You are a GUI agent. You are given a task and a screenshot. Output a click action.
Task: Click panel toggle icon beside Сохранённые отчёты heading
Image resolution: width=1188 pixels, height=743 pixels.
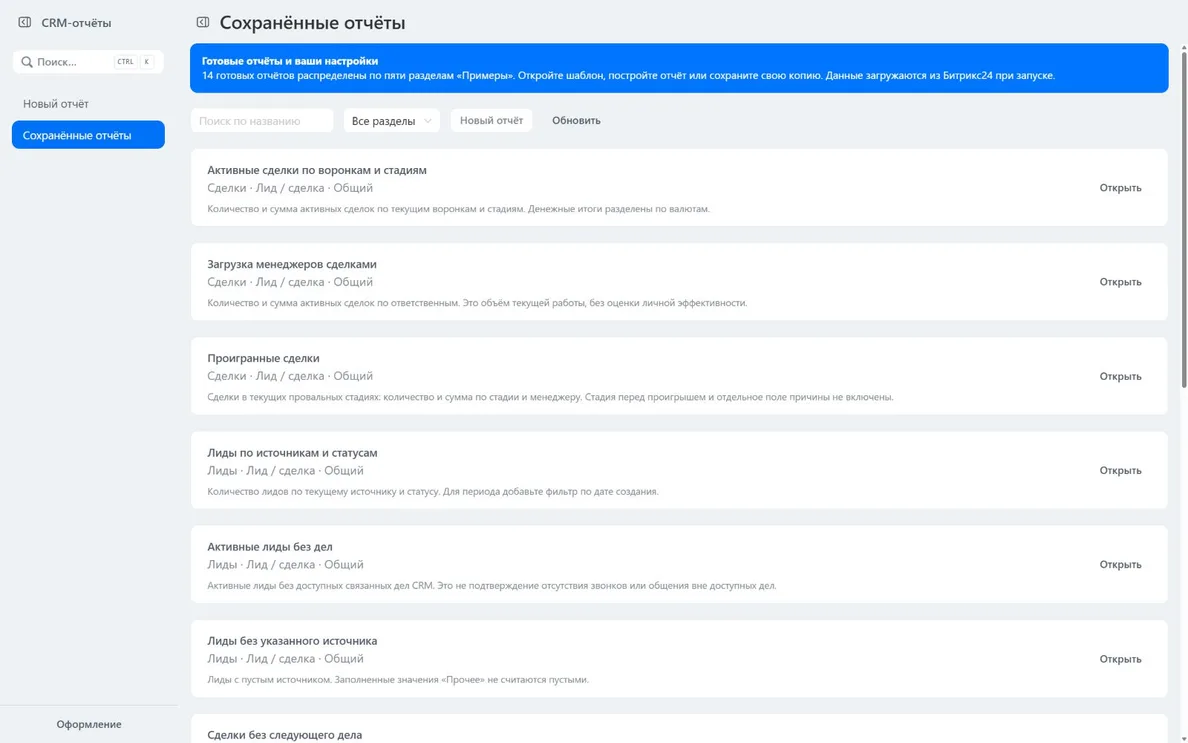[x=203, y=22]
